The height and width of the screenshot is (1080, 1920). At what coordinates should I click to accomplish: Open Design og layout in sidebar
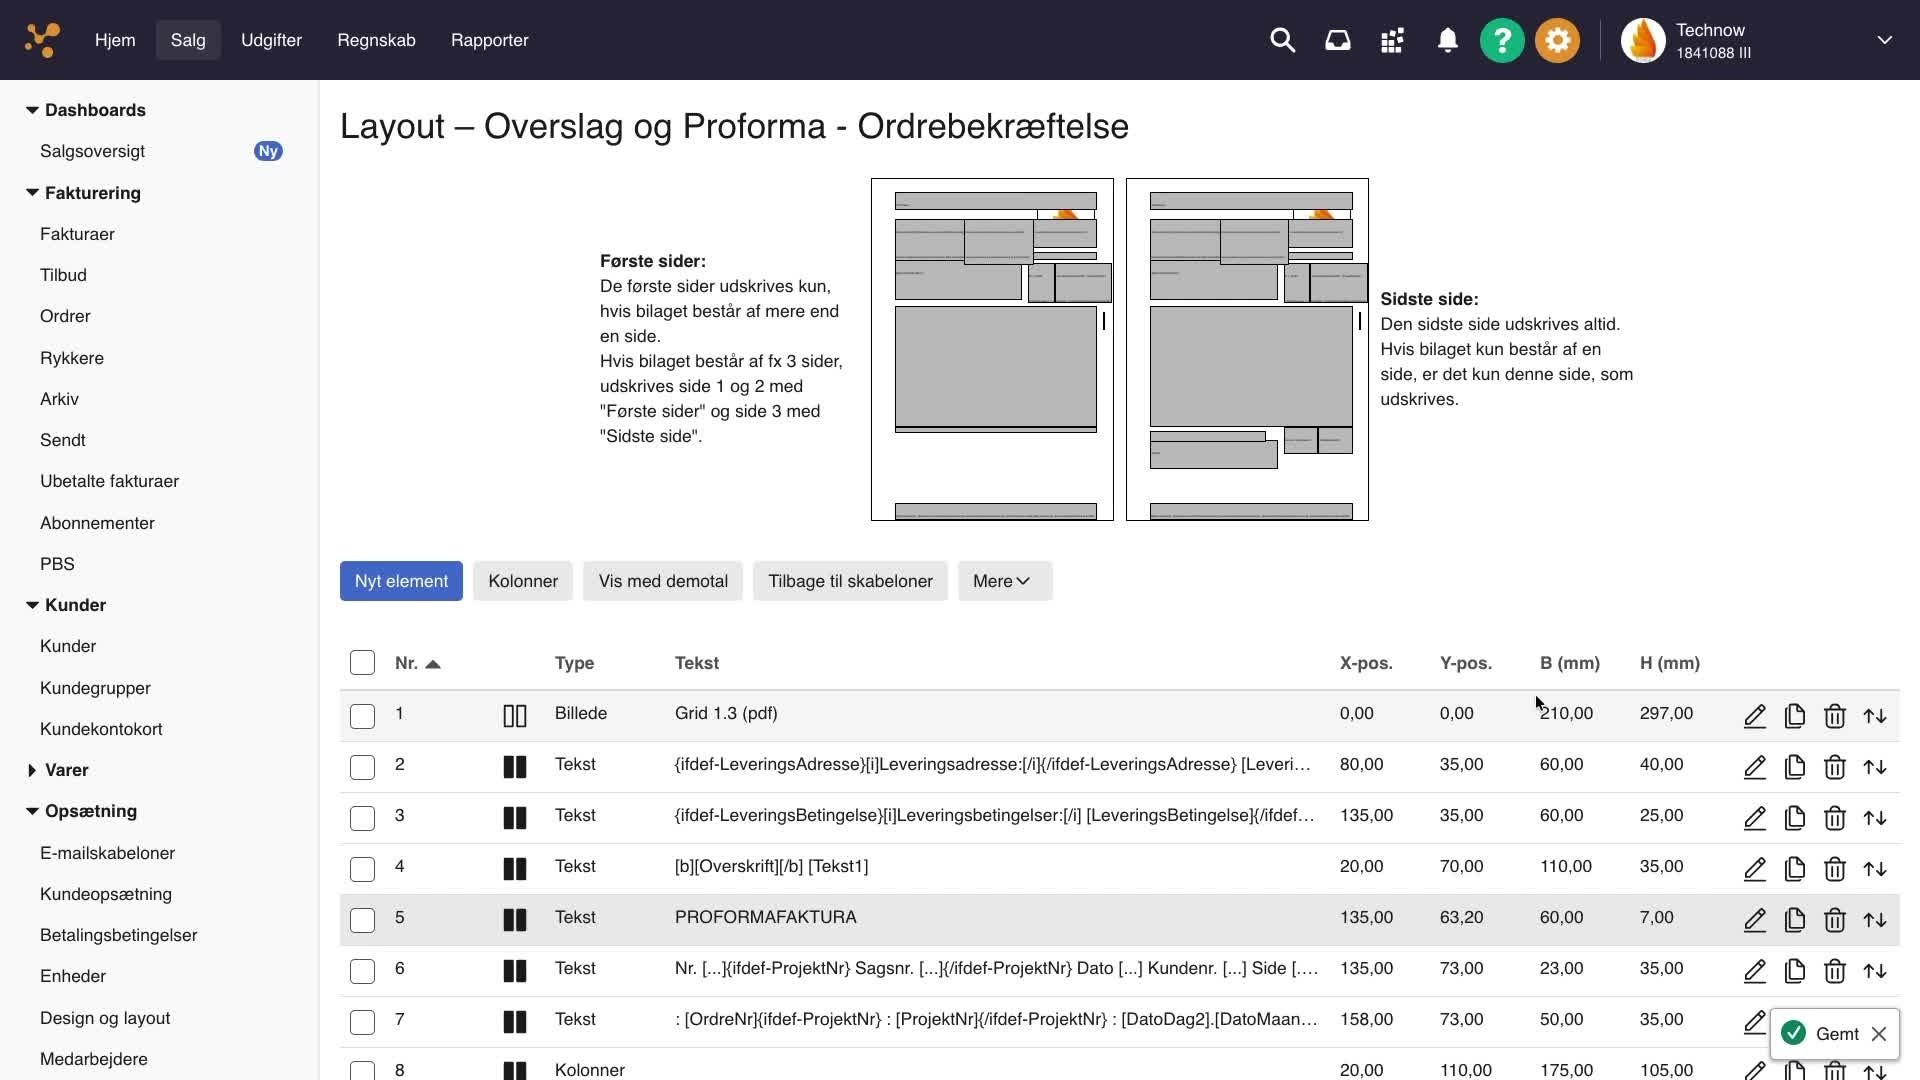pos(105,1018)
